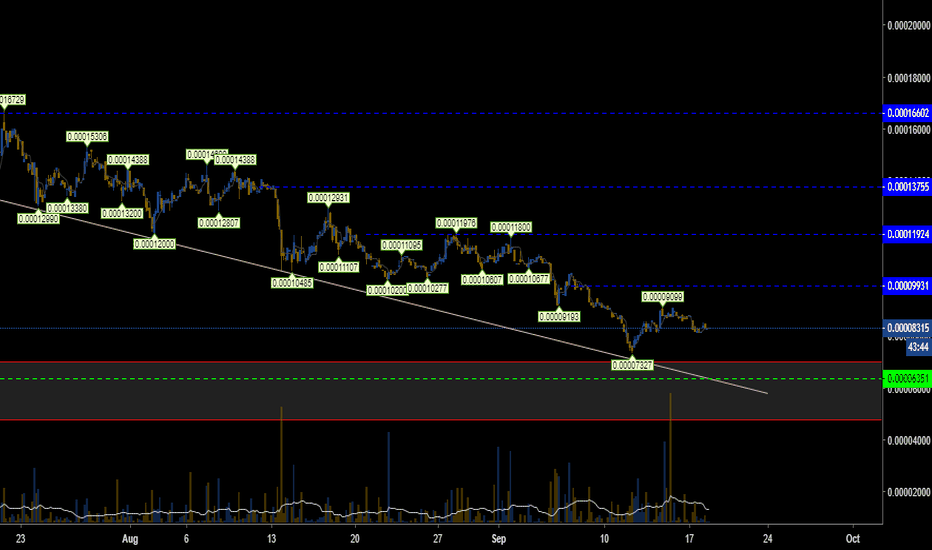Click the 0.00015306 swing high label
The height and width of the screenshot is (550, 932).
tap(87, 137)
